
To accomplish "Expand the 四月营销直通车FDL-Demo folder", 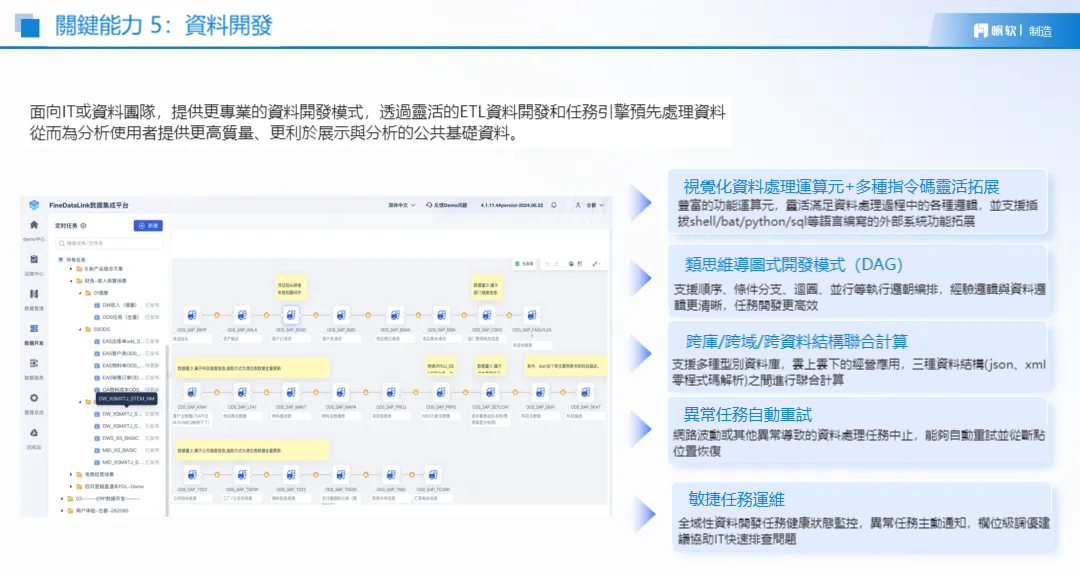I will (x=71, y=486).
